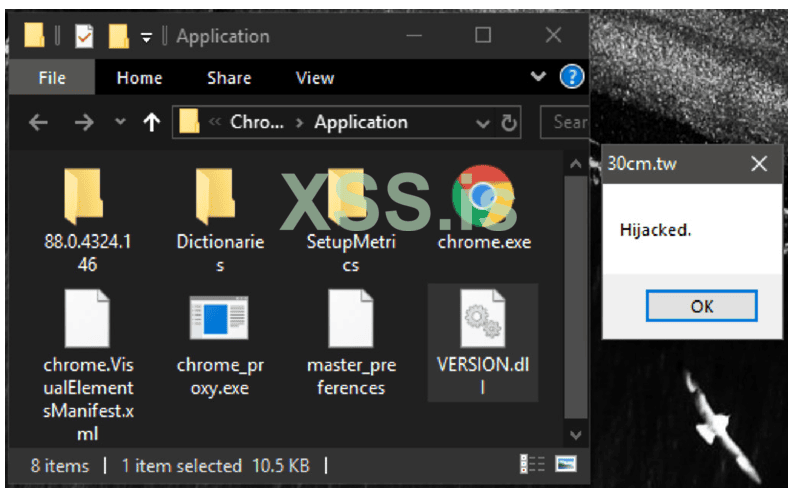Open the Dictionaries folder
The height and width of the screenshot is (489, 796).
(215, 197)
